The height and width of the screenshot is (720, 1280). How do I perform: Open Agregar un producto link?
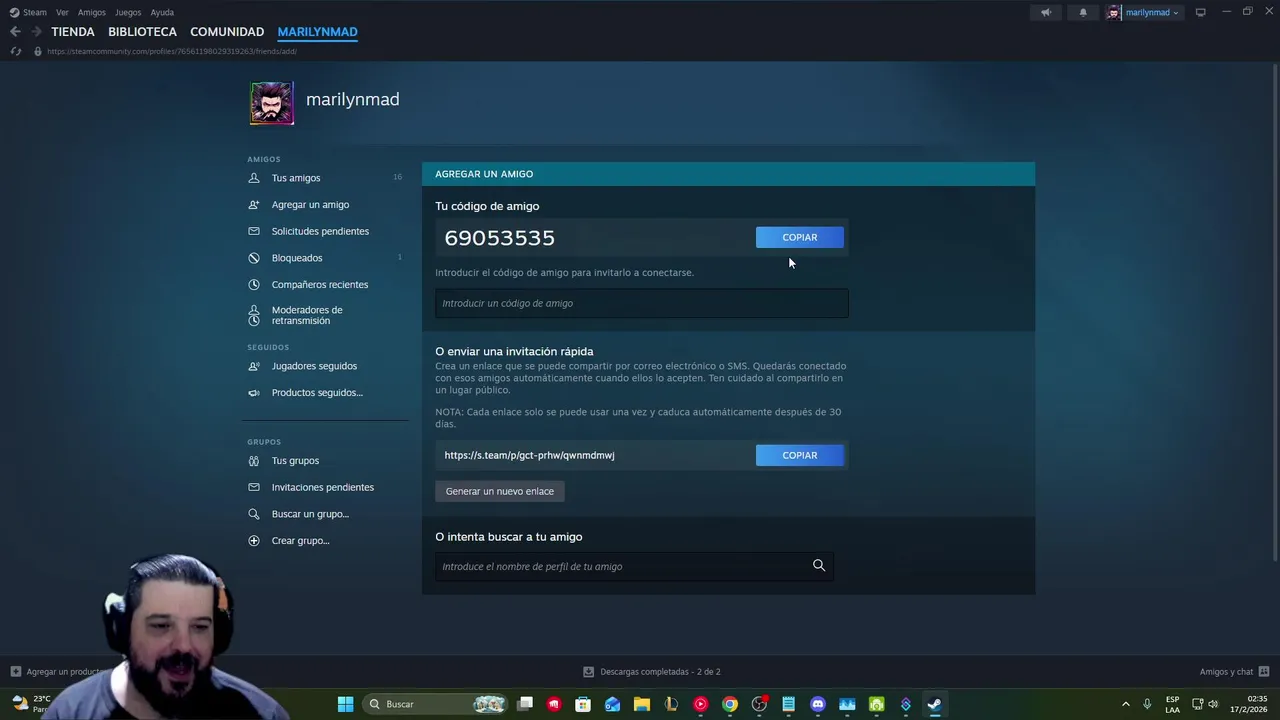click(57, 672)
